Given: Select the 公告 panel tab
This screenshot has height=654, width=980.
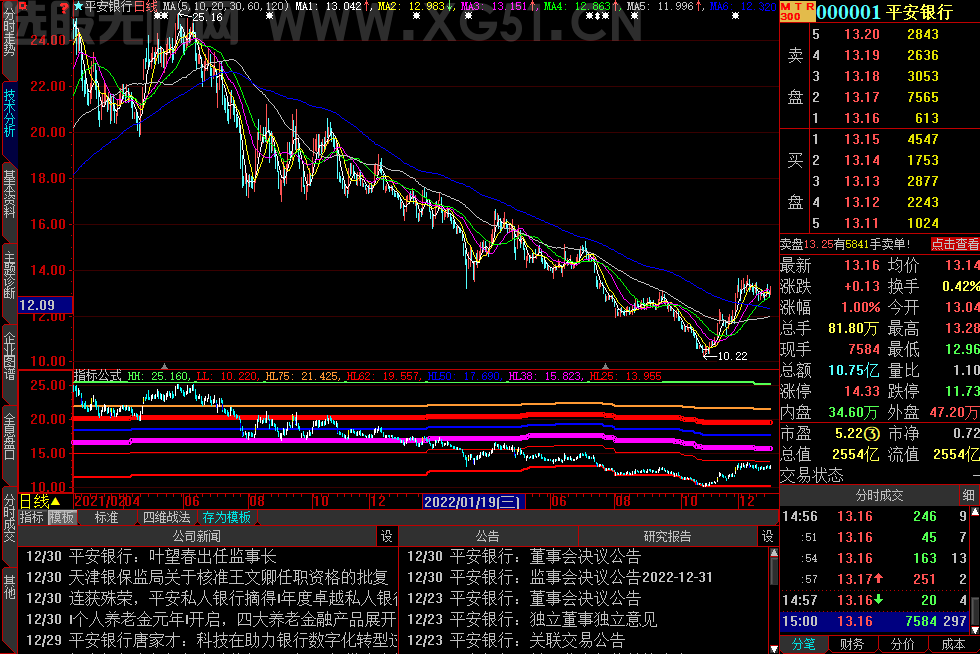Looking at the screenshot, I should coord(488,536).
